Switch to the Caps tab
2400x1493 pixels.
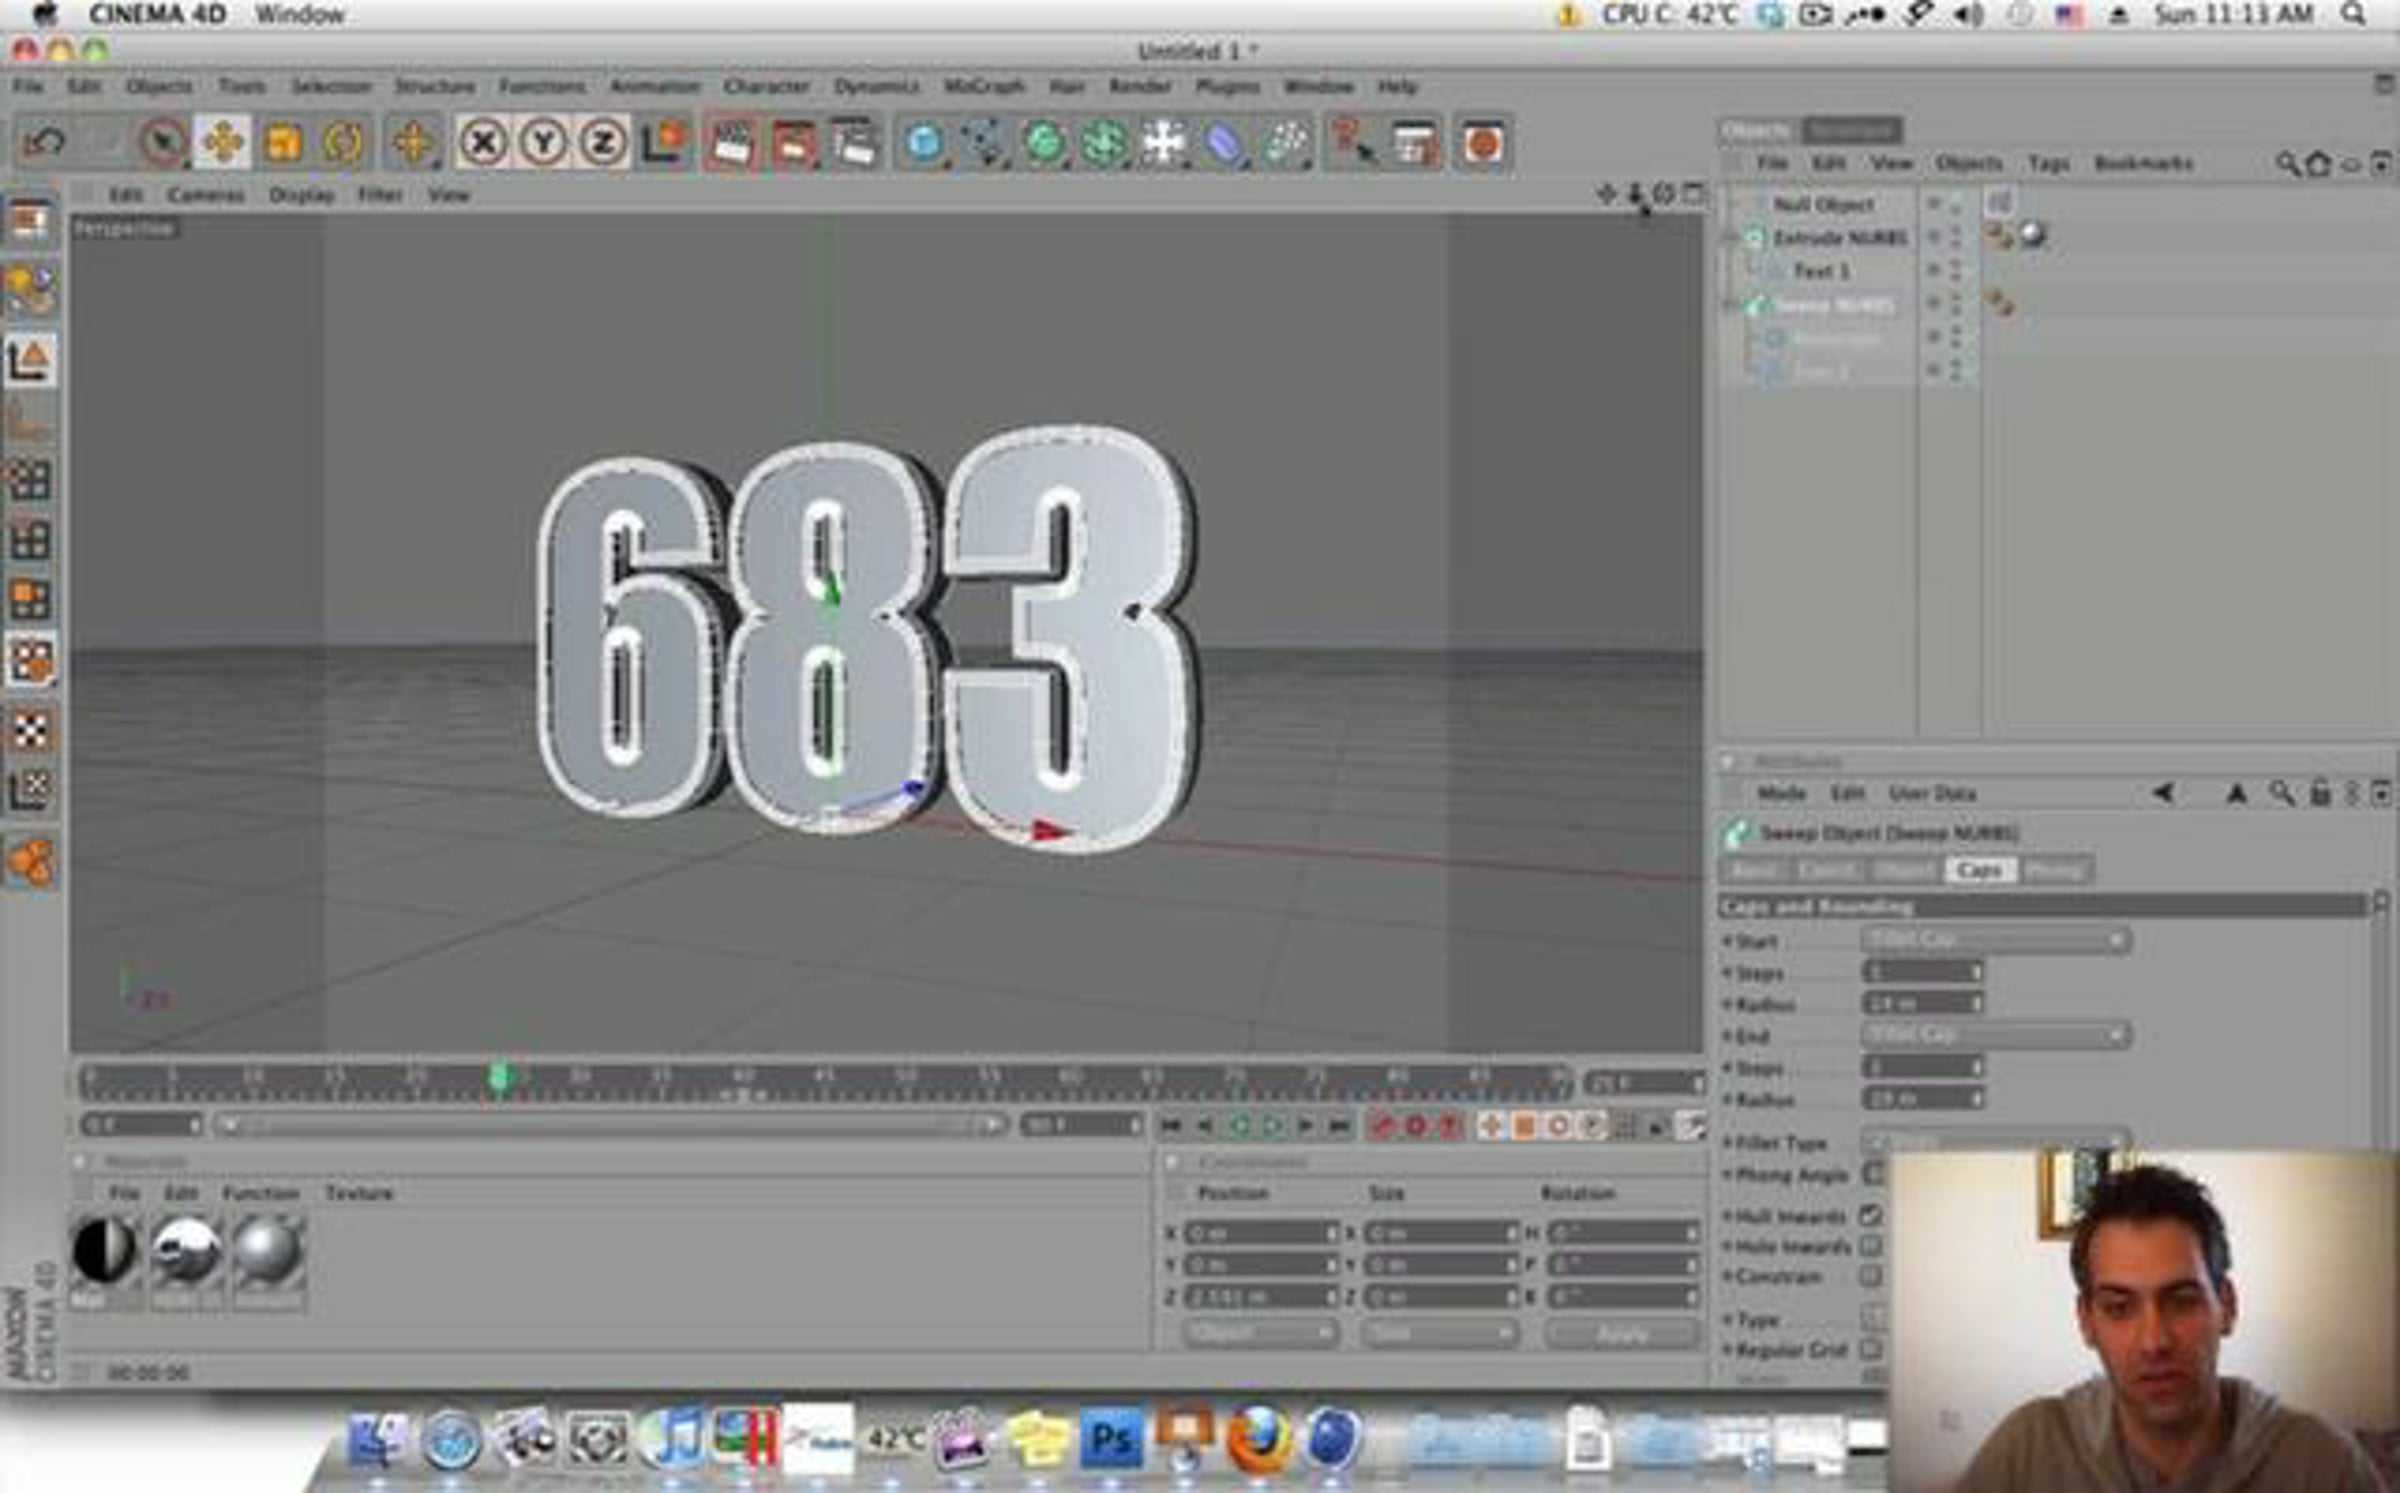click(x=1979, y=870)
